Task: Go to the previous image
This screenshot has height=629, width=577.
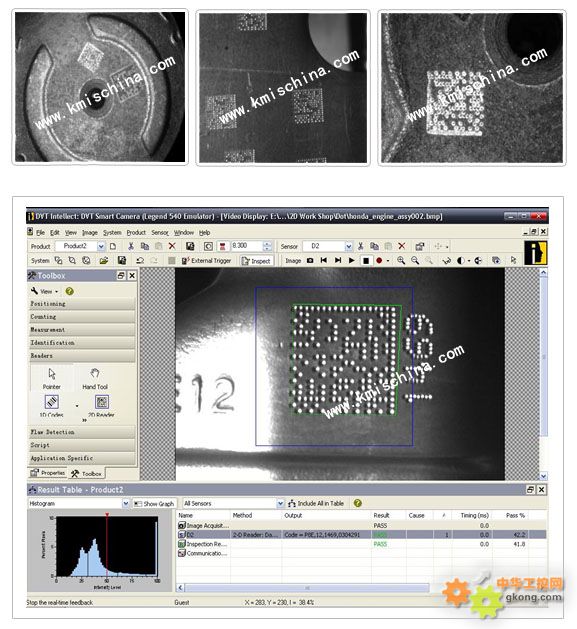Action: pyautogui.click(x=324, y=260)
